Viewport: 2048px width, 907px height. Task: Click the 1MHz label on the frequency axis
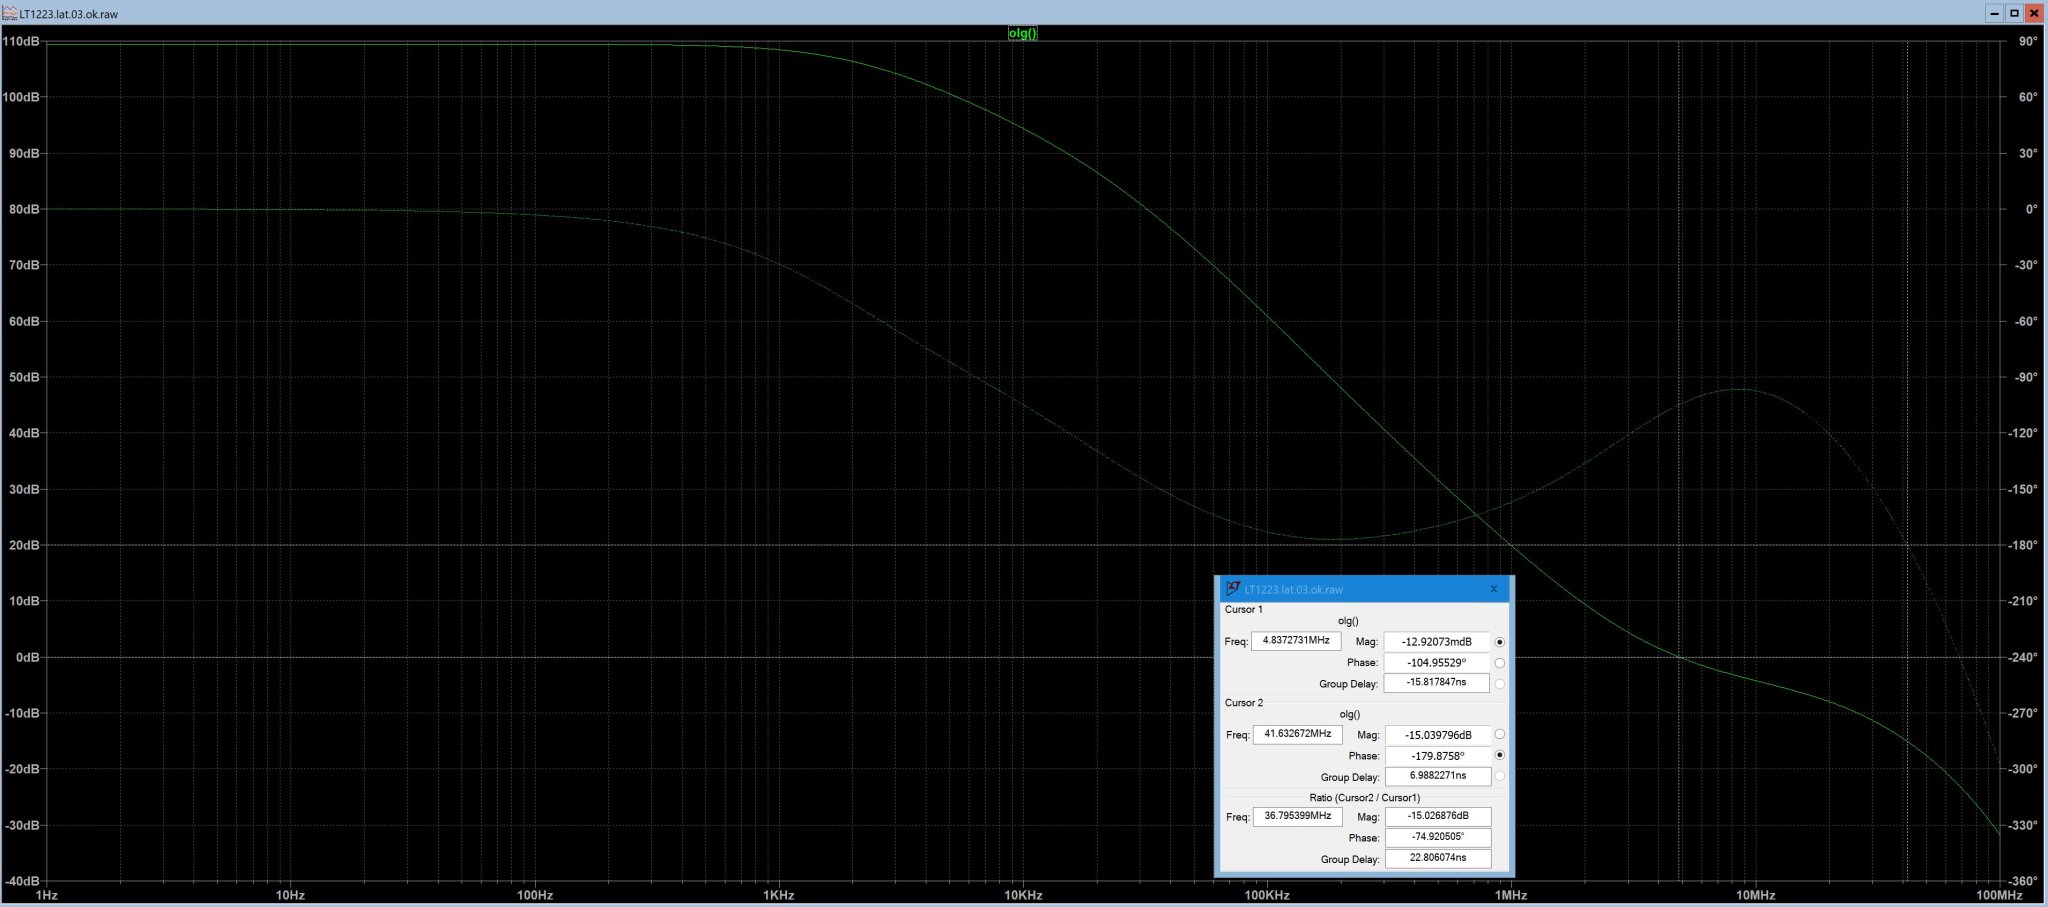1511,896
